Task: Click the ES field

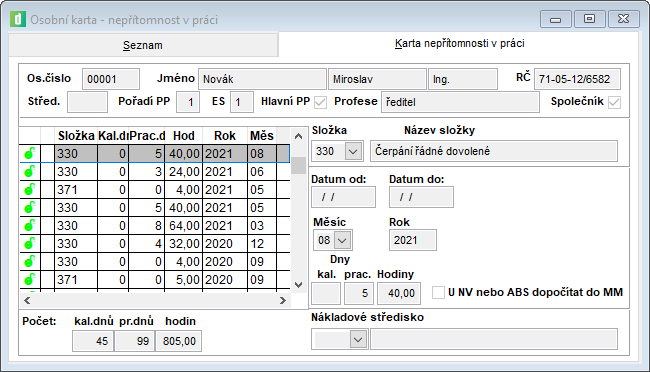Action: 242,102
